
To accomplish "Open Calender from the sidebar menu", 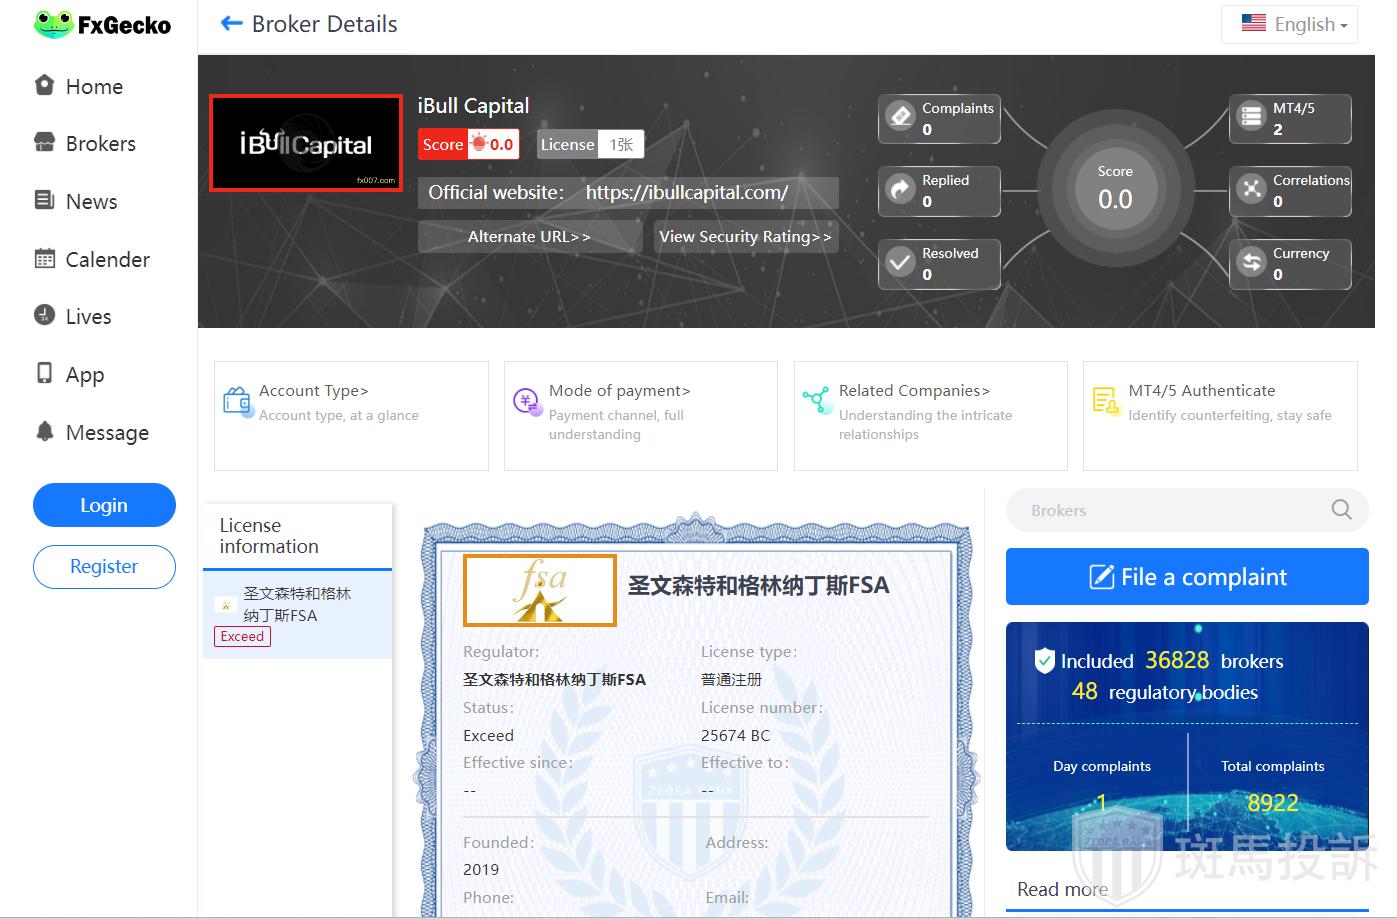I will coord(107,260).
